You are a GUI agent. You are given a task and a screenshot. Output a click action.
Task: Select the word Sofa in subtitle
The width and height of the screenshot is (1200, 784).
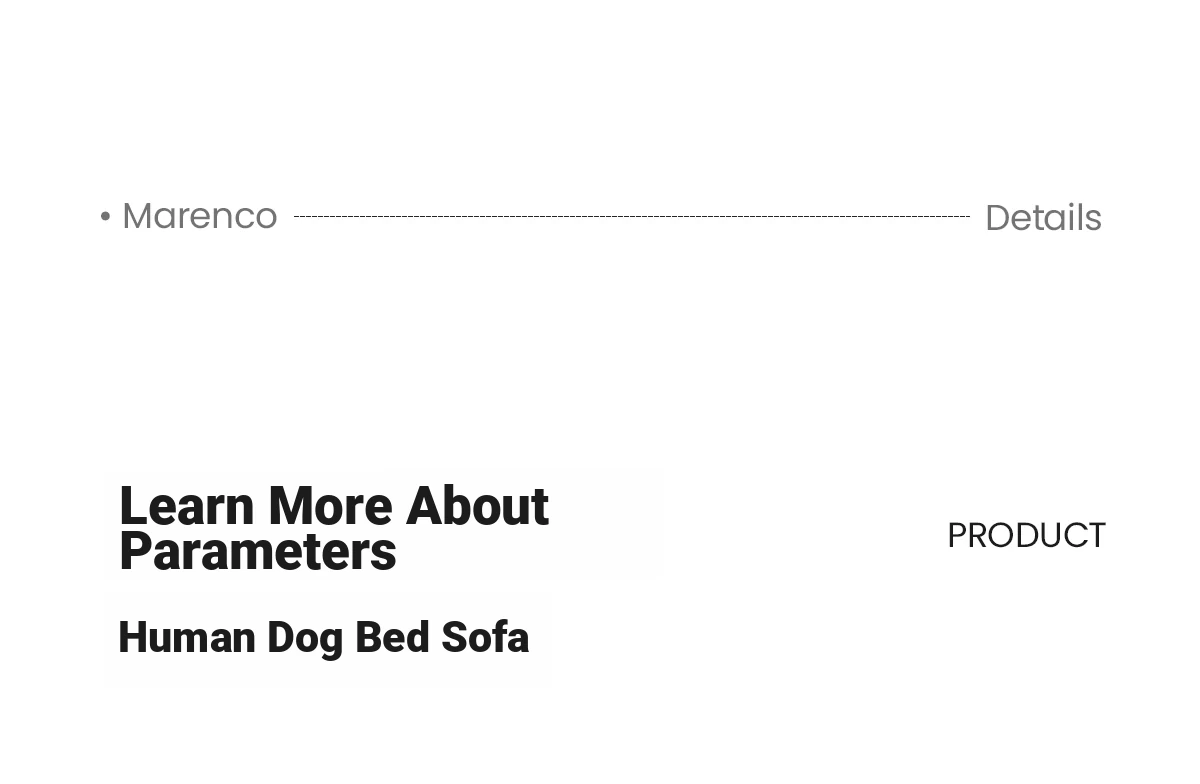485,638
